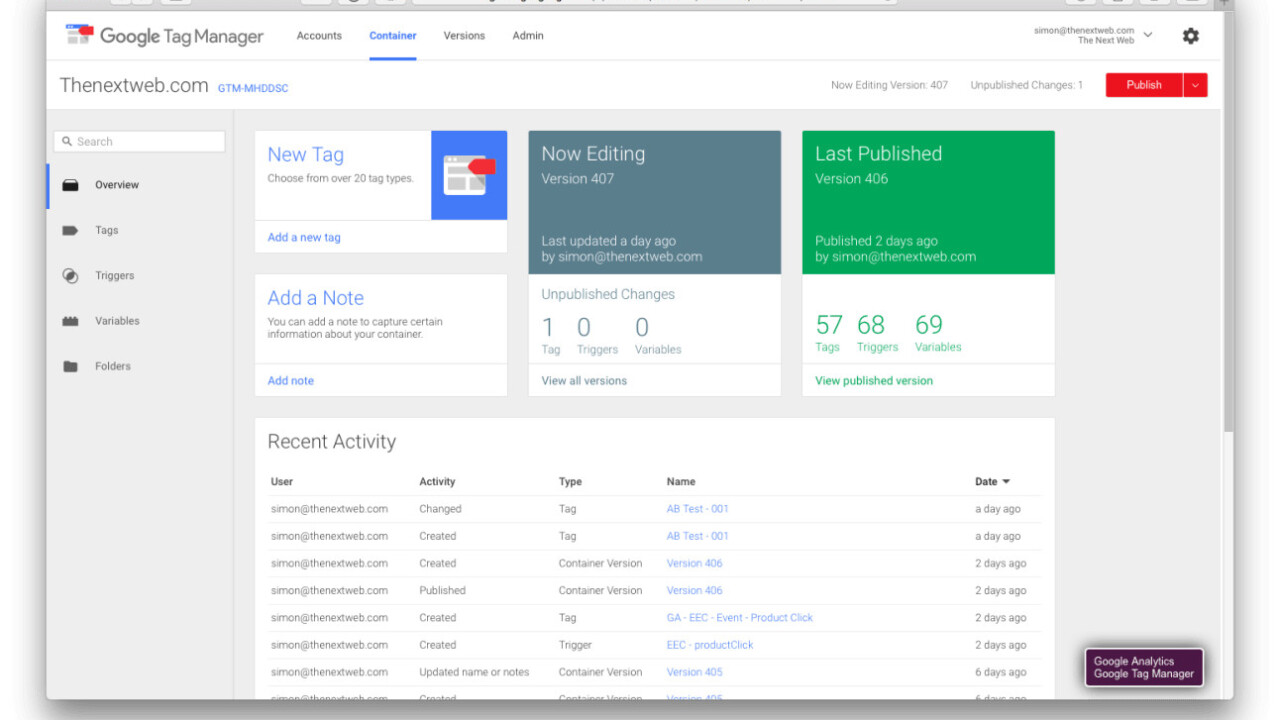Viewport: 1280px width, 720px height.
Task: Click inside the Search field
Action: 140,142
